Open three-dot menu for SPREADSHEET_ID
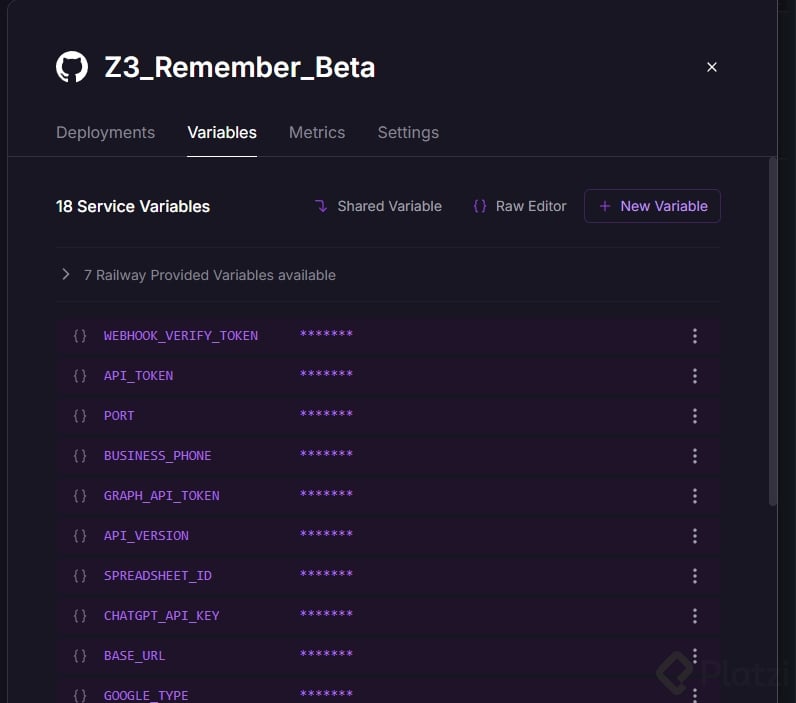Screen dimensions: 796x703 [695, 576]
